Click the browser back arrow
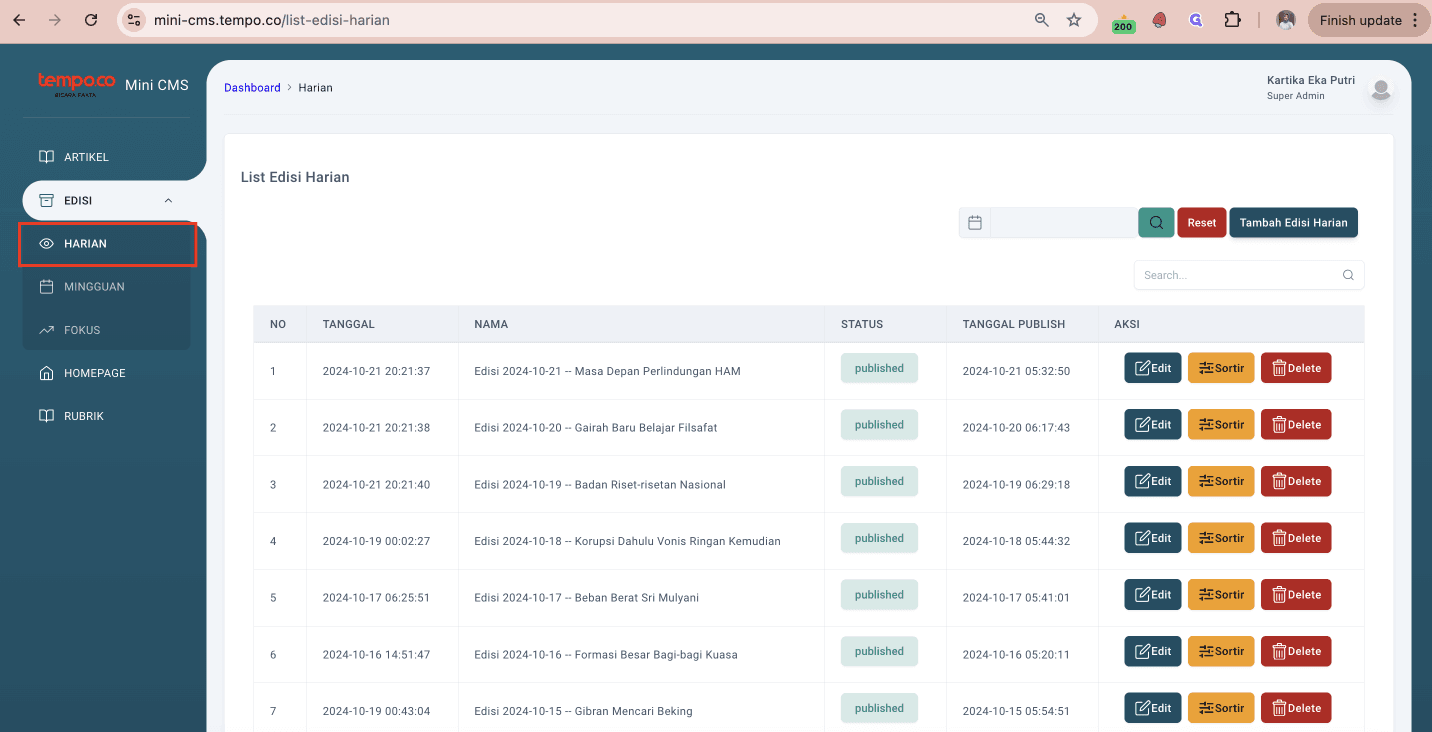The image size is (1432, 732). point(19,20)
